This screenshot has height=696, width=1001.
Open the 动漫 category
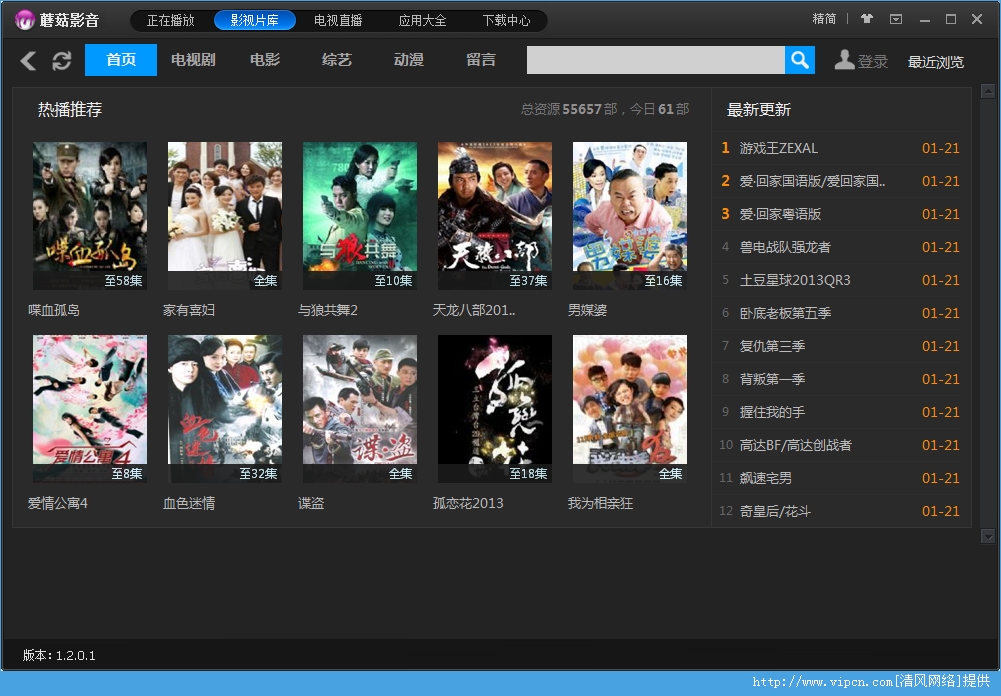point(408,60)
